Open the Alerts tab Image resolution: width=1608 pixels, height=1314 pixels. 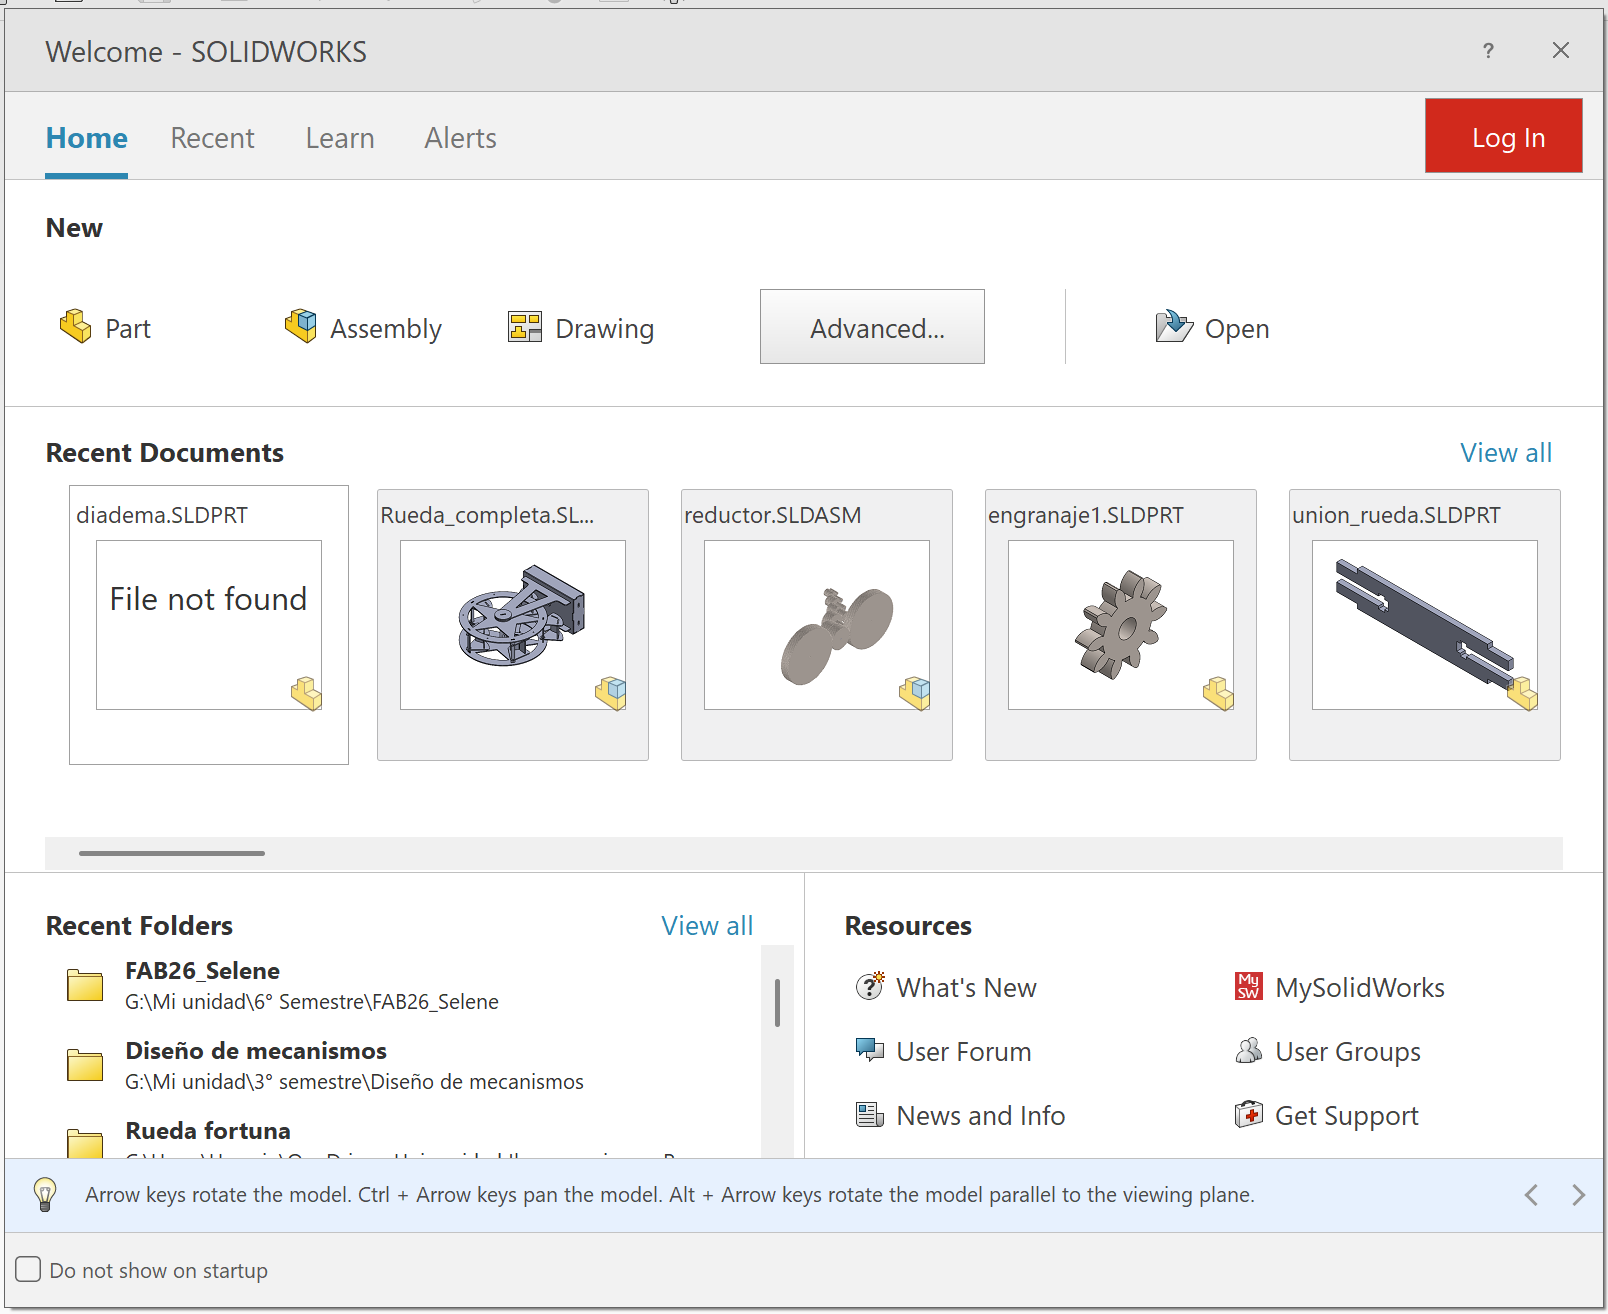point(460,138)
